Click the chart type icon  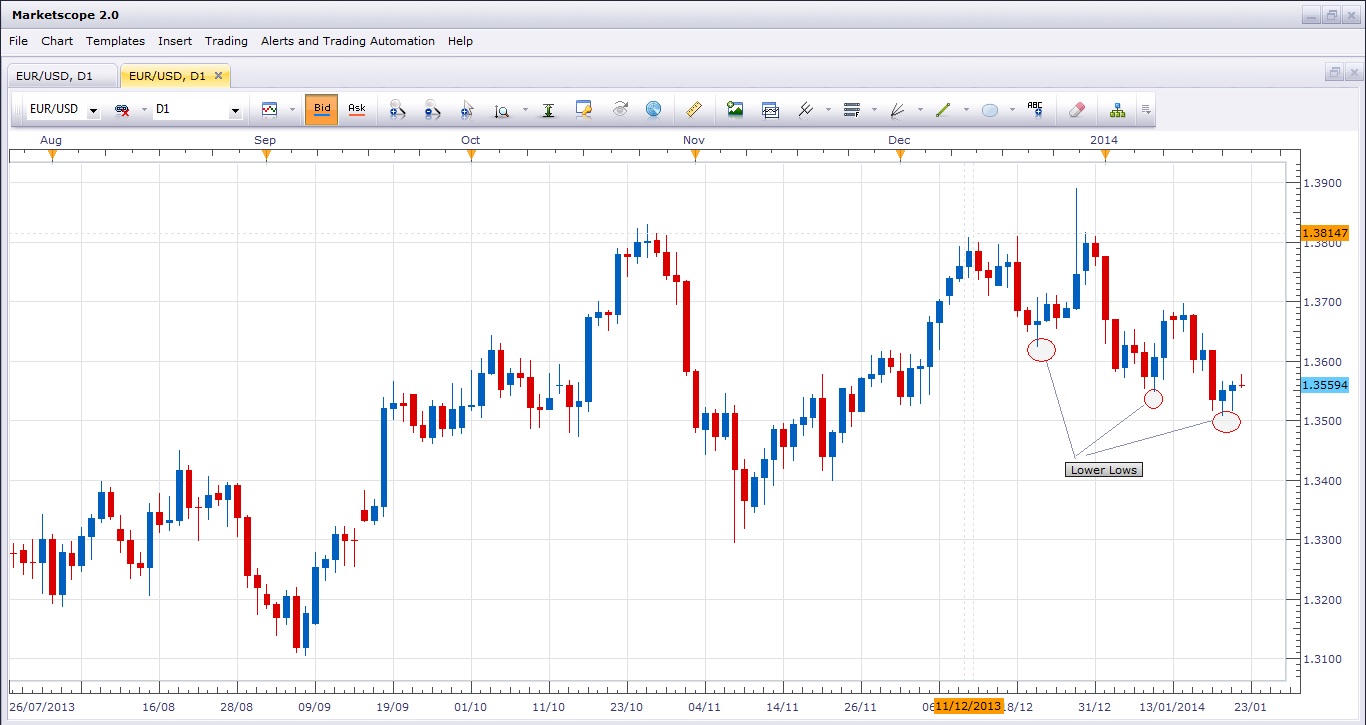click(x=269, y=109)
